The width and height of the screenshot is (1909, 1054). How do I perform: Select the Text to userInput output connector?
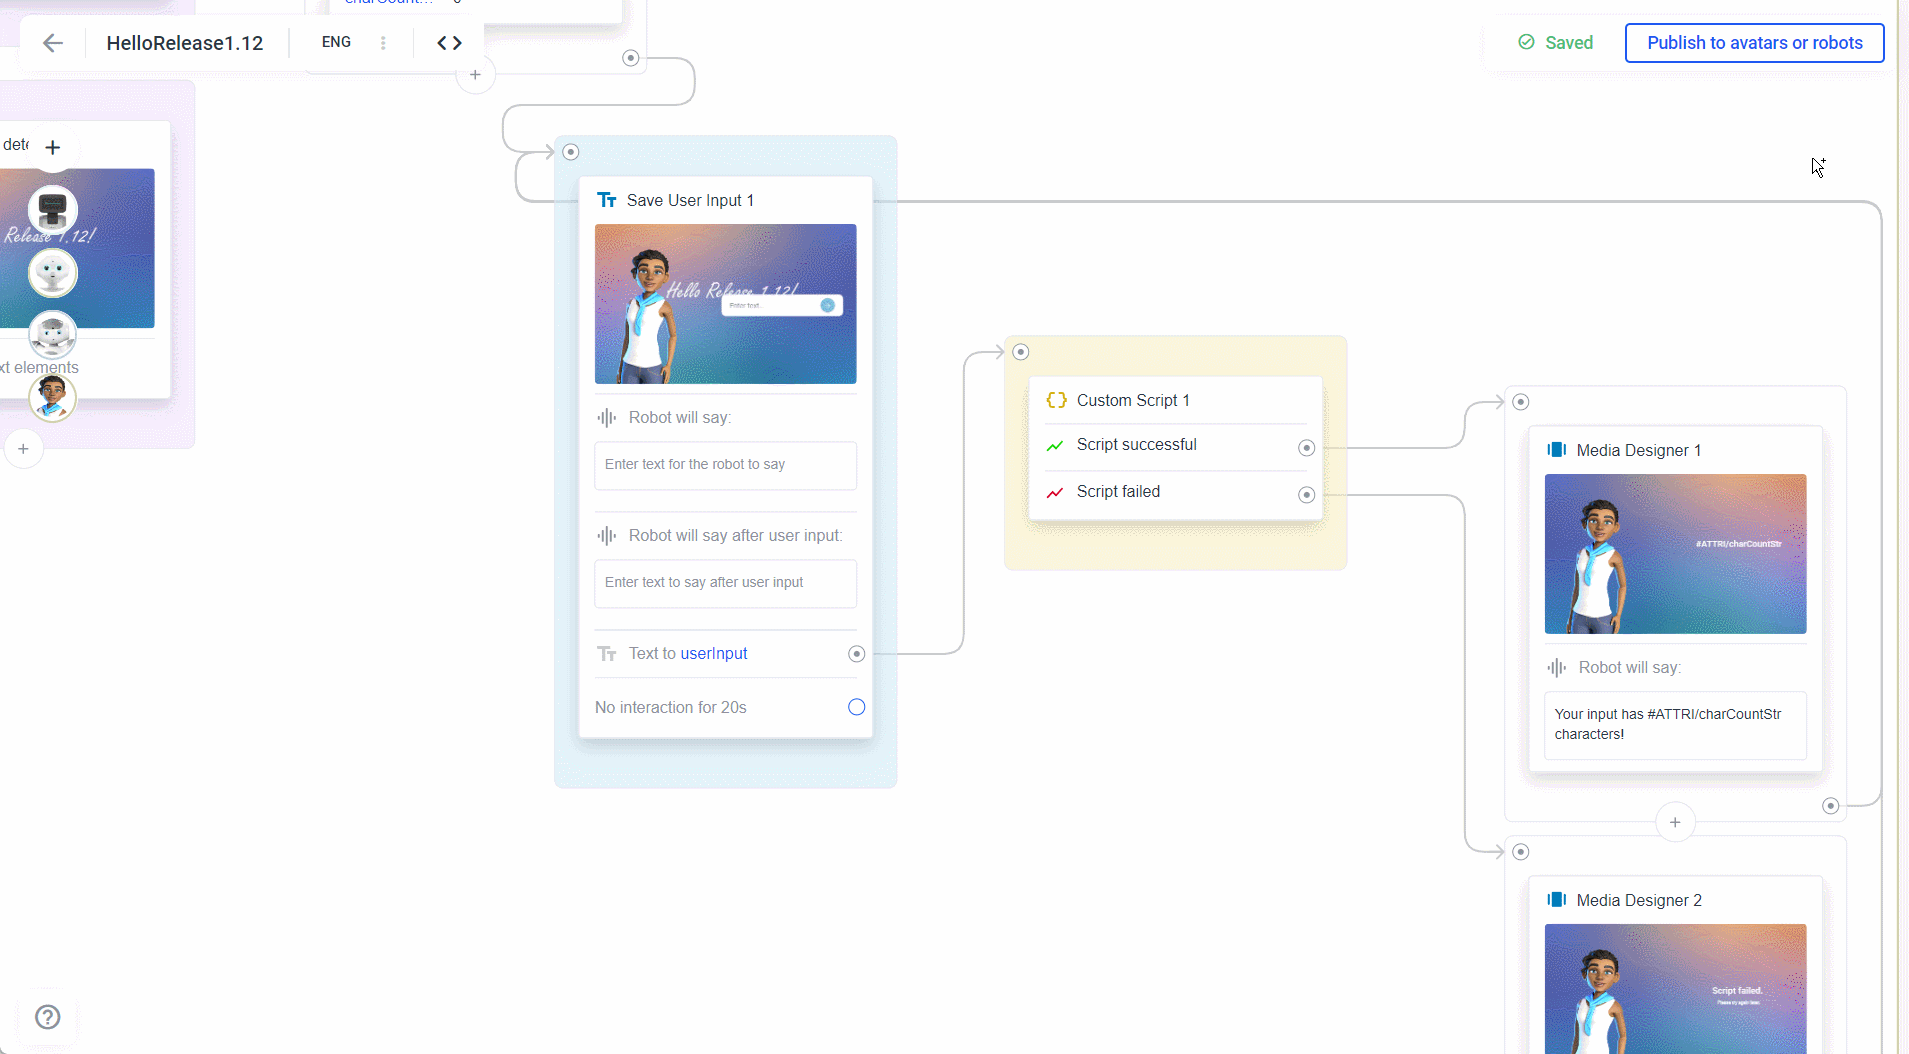pos(856,654)
